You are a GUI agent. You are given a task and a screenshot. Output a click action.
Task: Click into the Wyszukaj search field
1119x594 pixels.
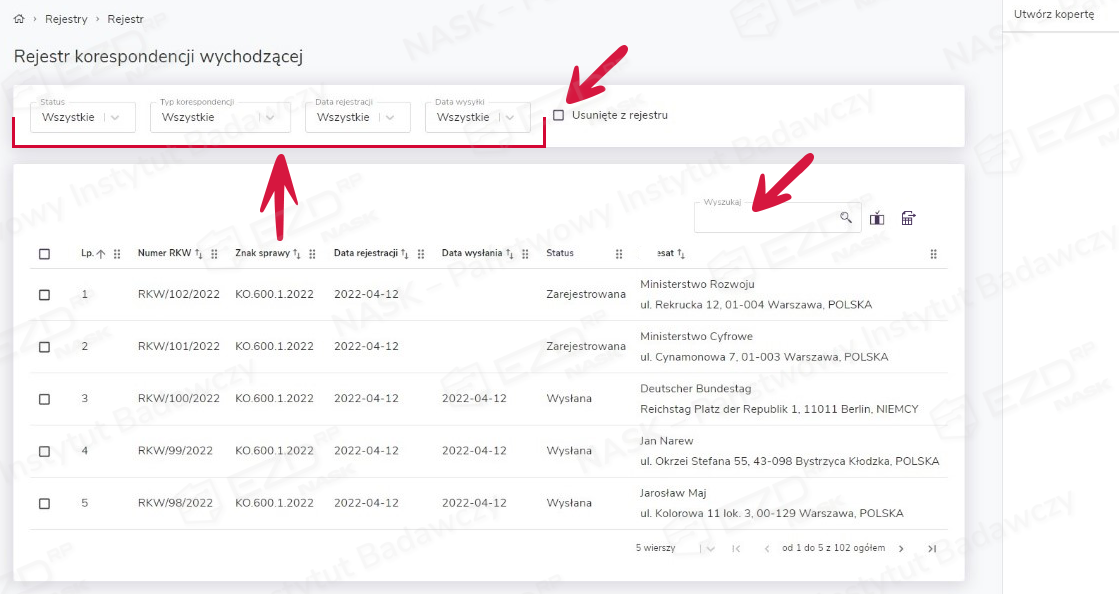[765, 218]
